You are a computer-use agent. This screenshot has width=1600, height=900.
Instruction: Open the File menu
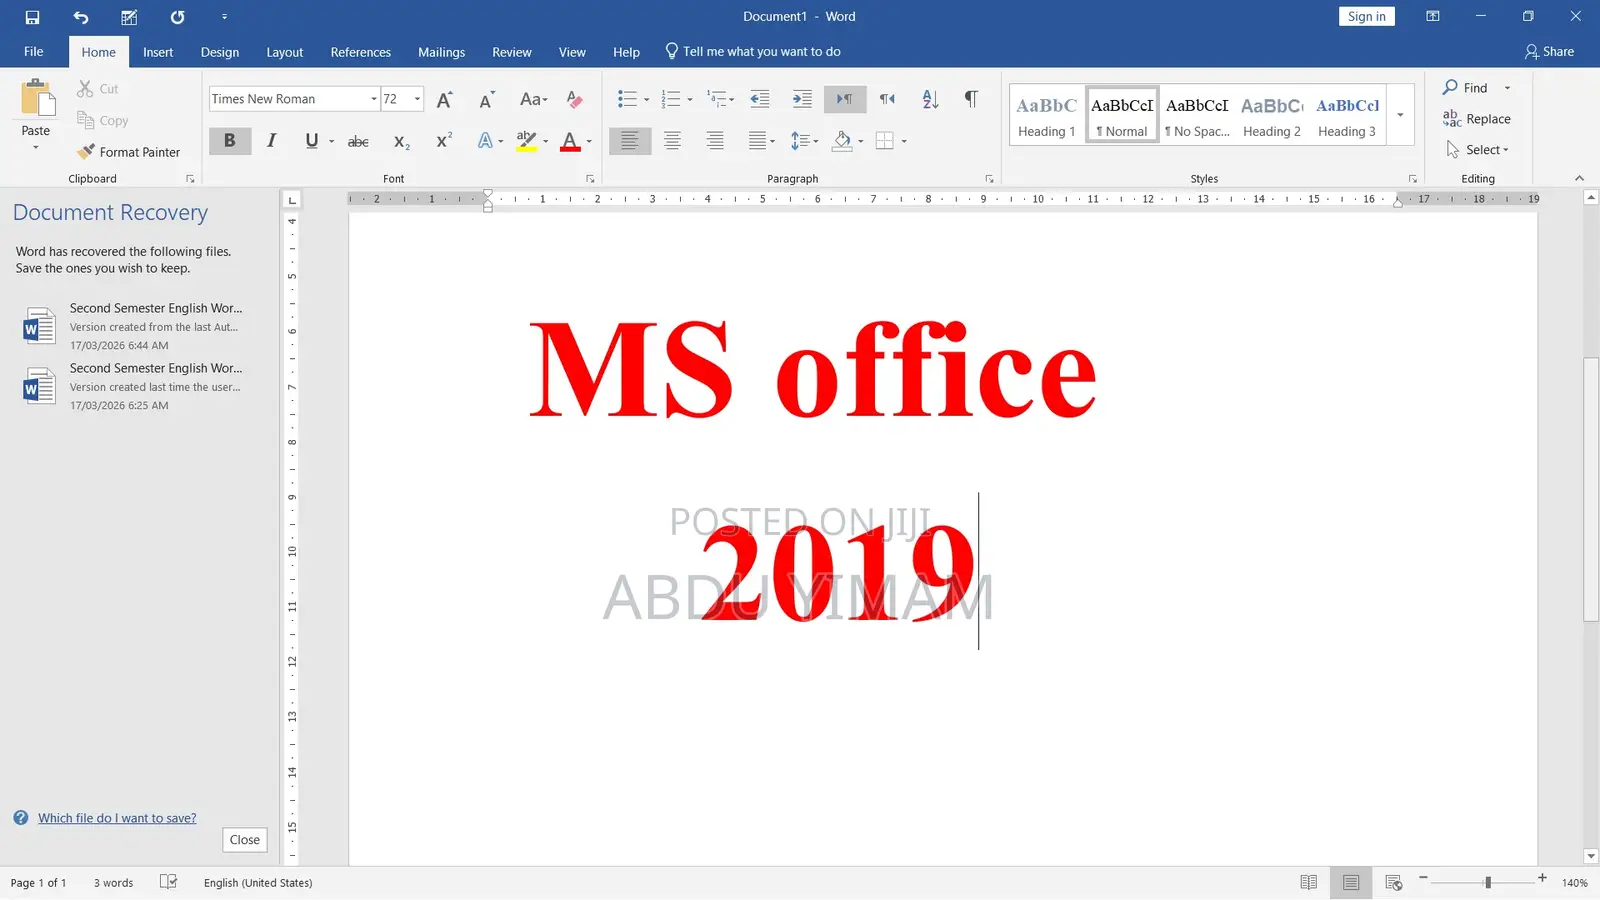point(34,52)
